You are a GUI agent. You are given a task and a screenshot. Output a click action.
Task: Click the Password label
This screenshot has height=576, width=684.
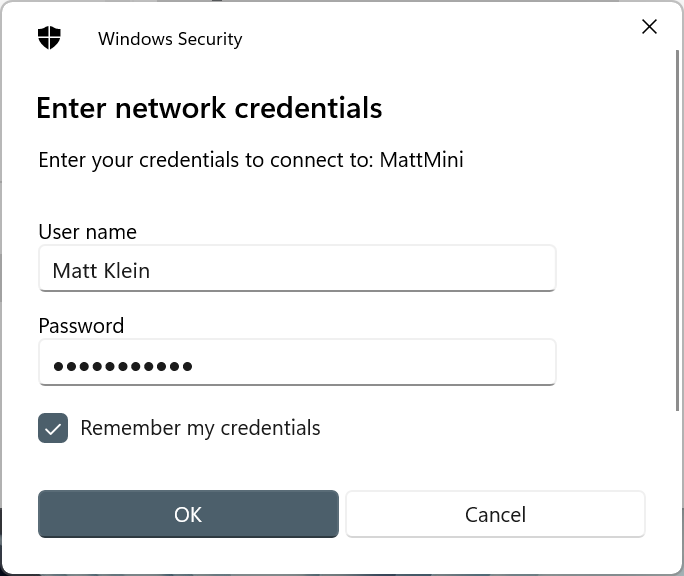81,326
